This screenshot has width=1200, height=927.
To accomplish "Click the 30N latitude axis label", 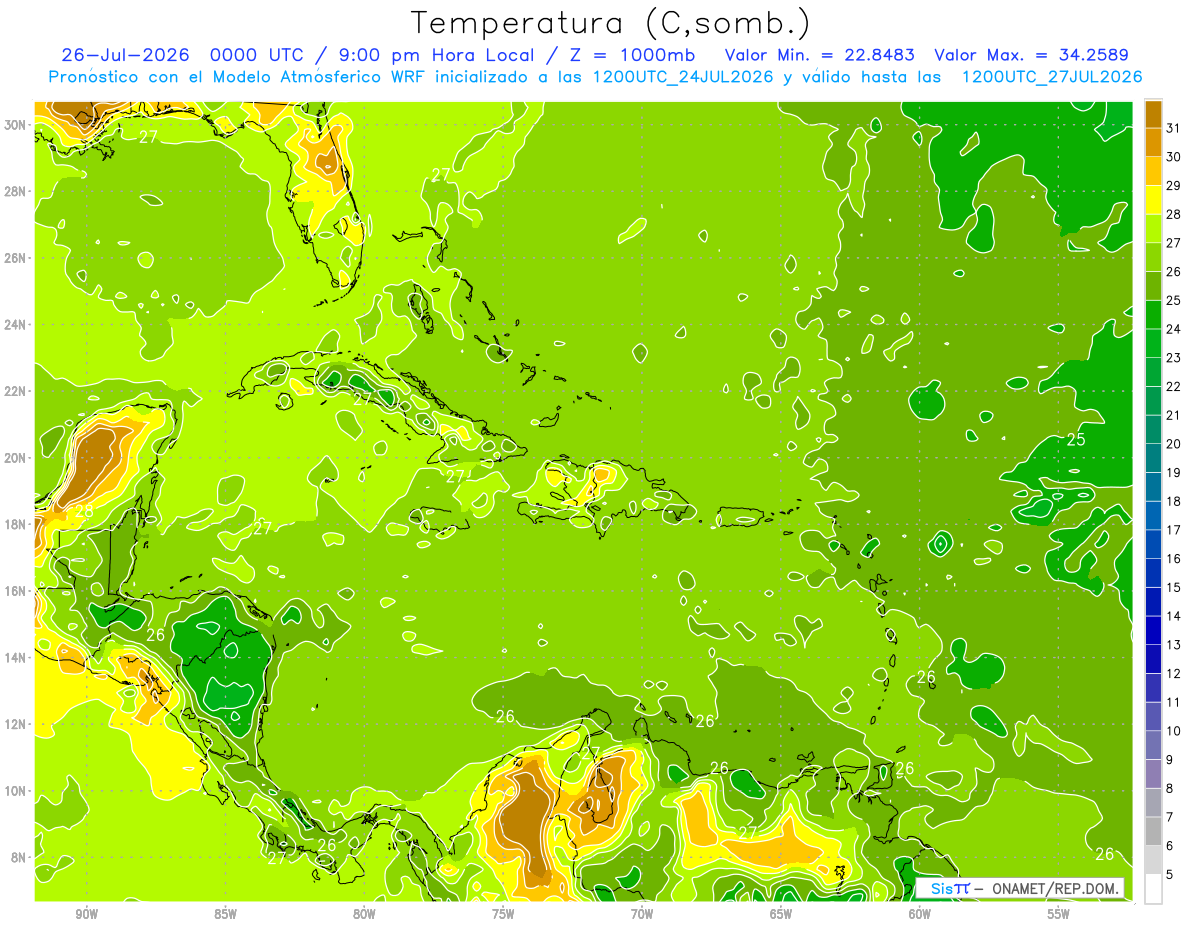I will coord(16,125).
